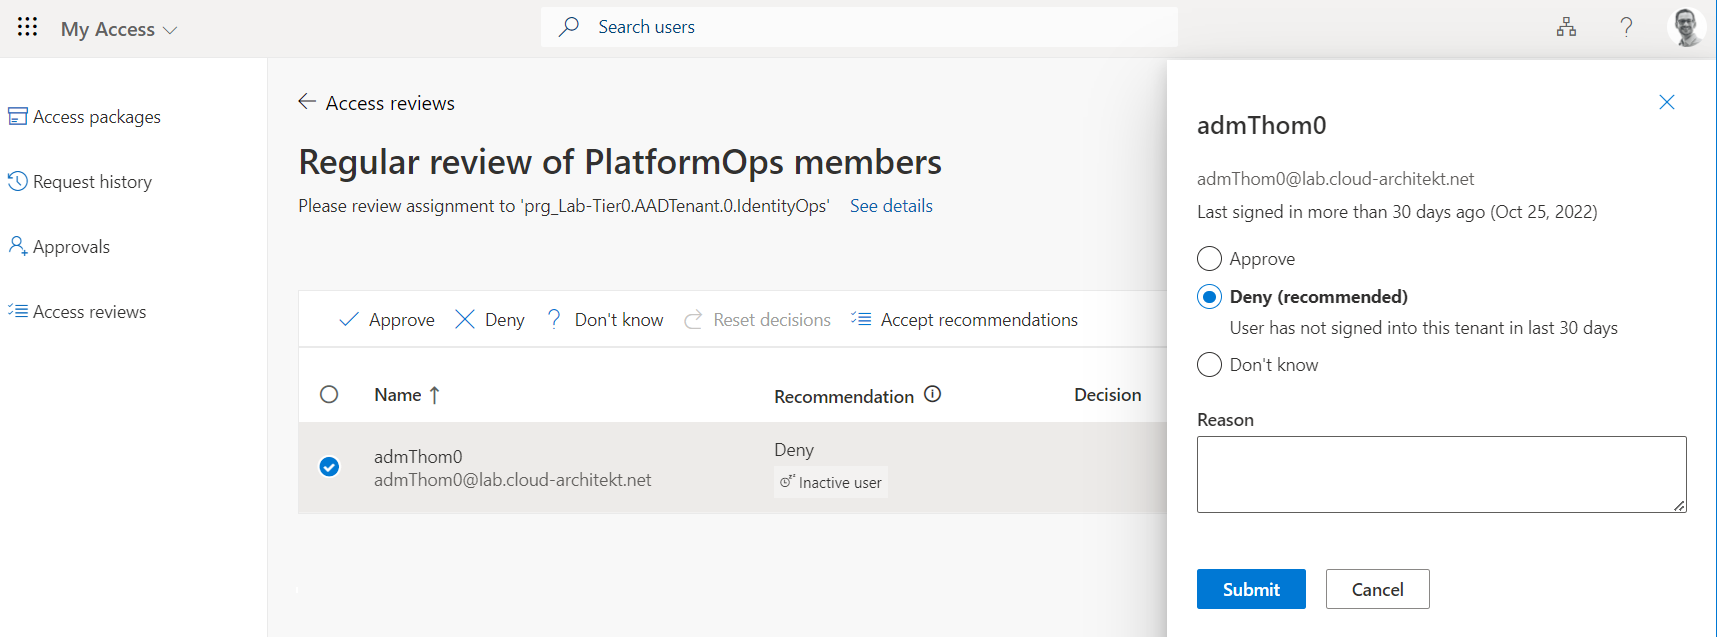
Task: Click the Inactive user badge
Action: tap(831, 482)
